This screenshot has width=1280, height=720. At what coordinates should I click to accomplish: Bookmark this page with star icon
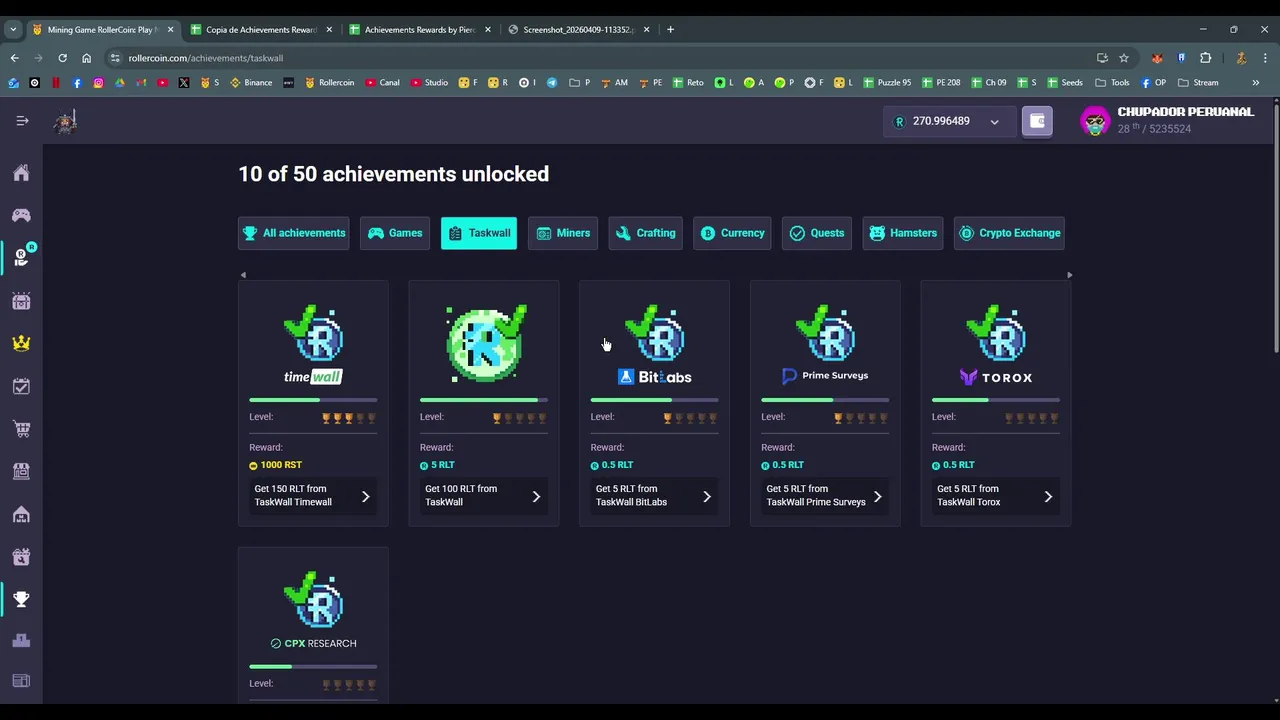(x=1124, y=58)
